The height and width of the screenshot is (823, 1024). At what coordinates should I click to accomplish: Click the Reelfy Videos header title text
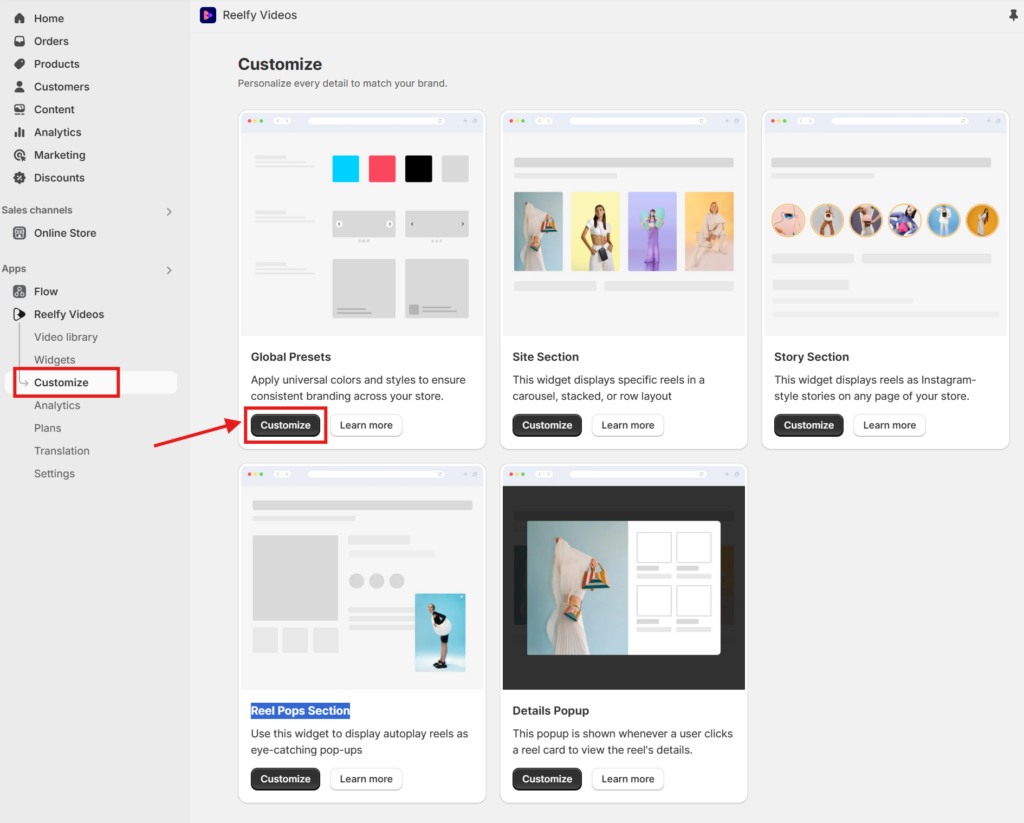[x=260, y=15]
